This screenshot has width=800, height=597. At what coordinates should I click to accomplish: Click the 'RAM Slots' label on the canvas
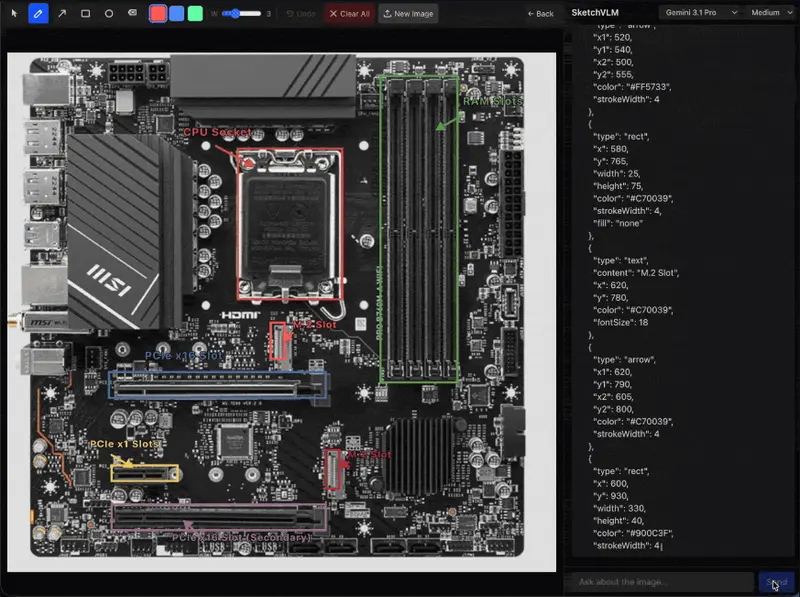pyautogui.click(x=493, y=101)
